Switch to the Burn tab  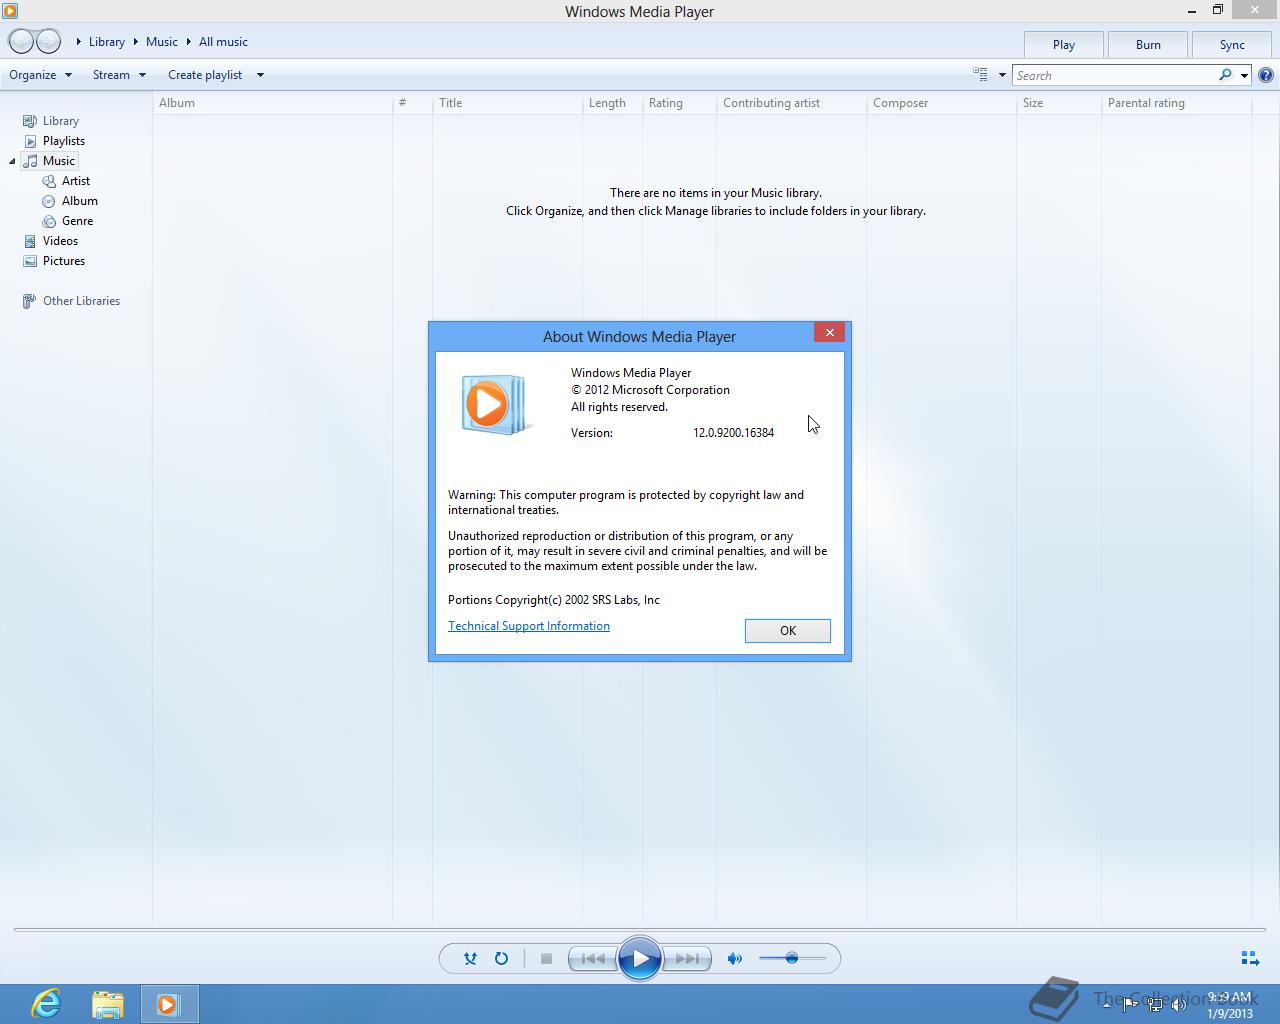1148,45
